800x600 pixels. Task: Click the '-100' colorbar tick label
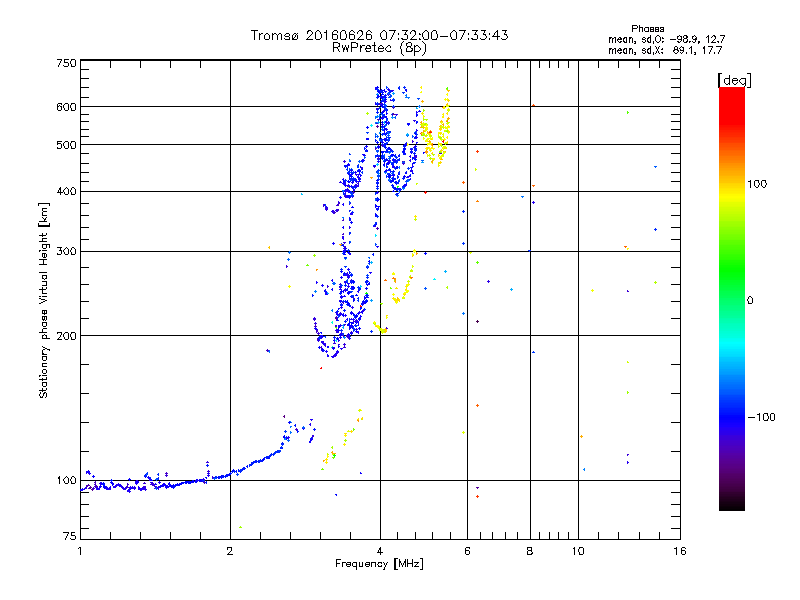click(761, 417)
